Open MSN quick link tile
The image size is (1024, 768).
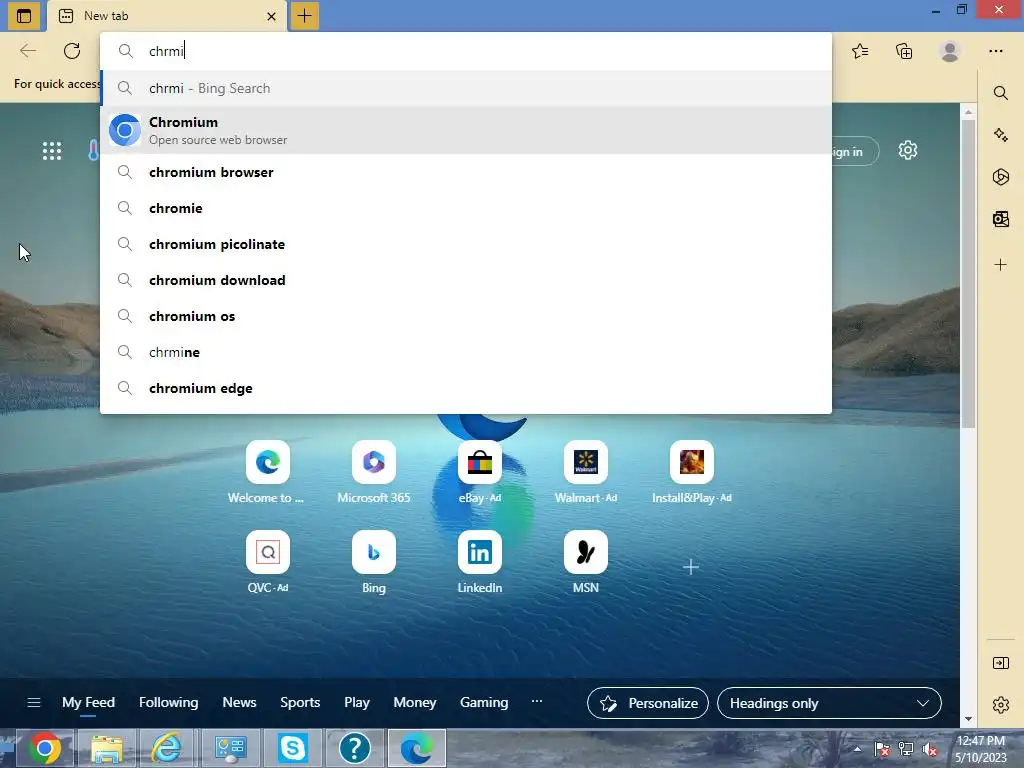[x=586, y=562]
